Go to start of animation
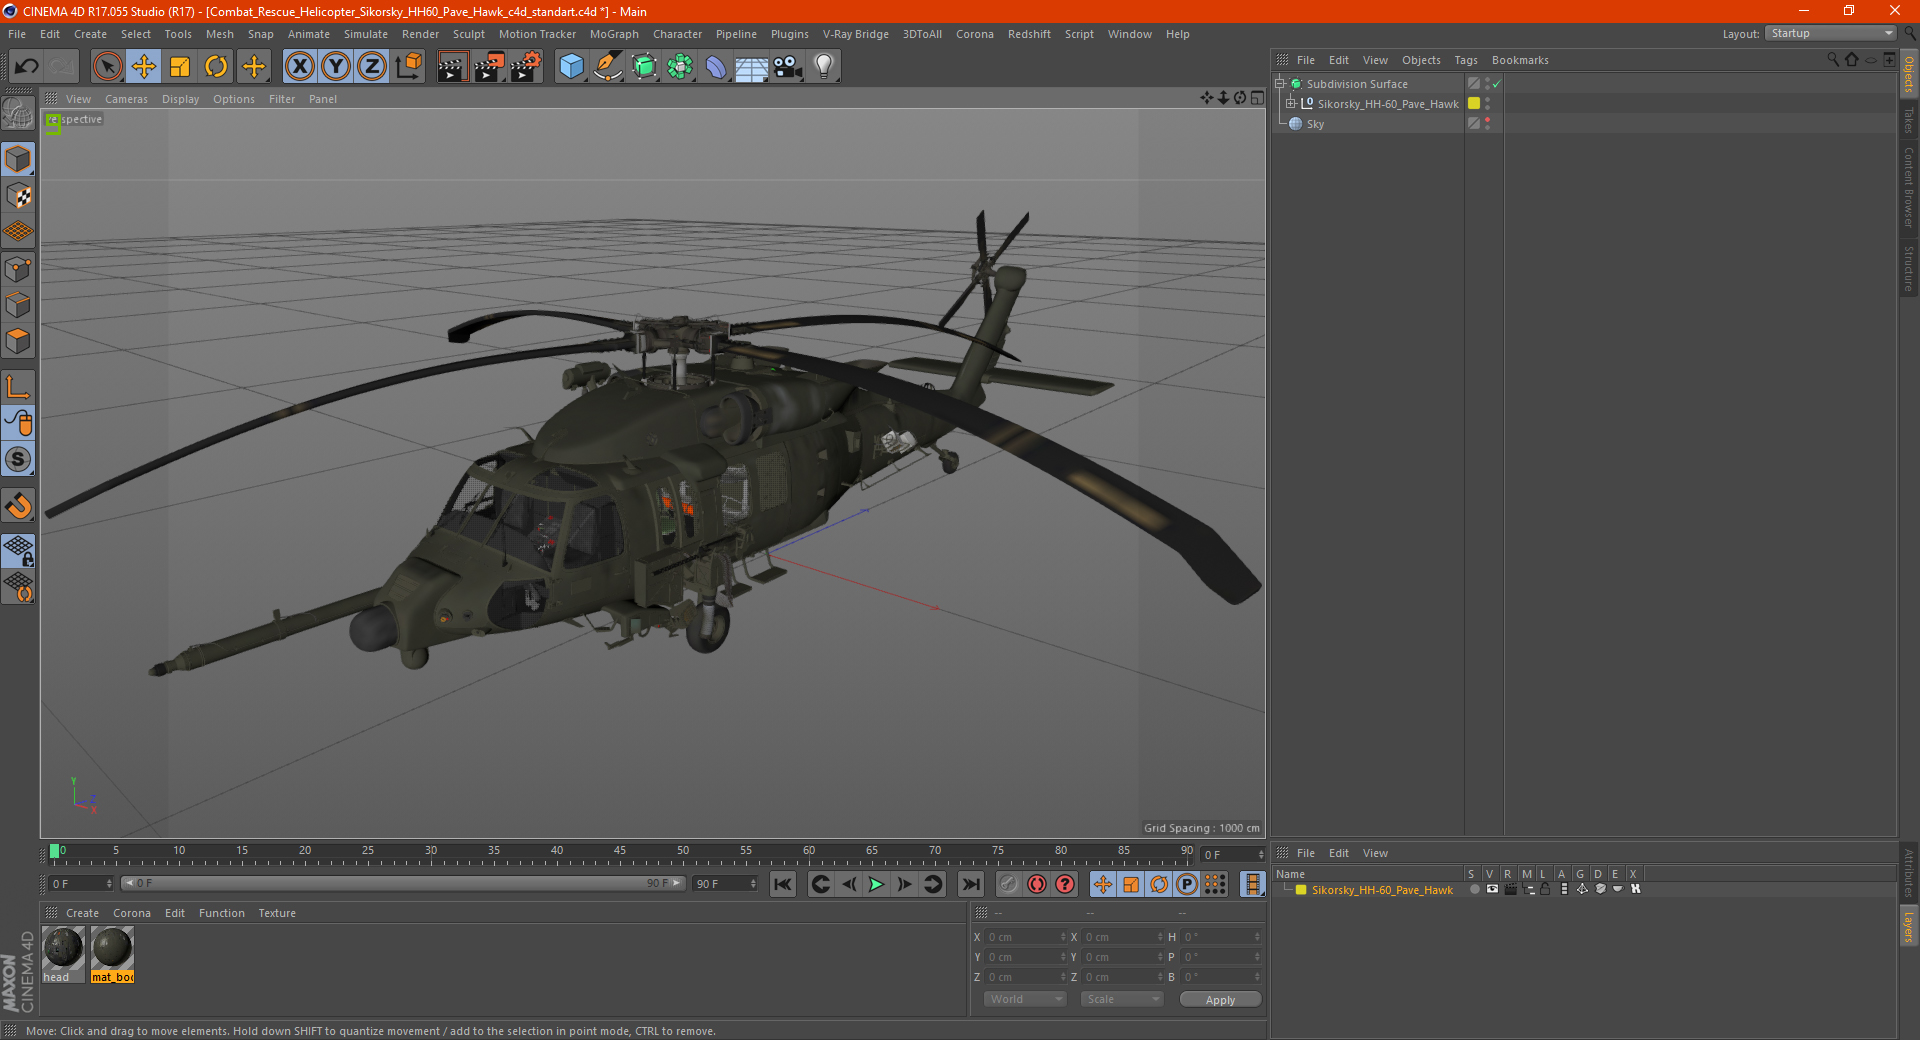The image size is (1920, 1040). (x=783, y=884)
